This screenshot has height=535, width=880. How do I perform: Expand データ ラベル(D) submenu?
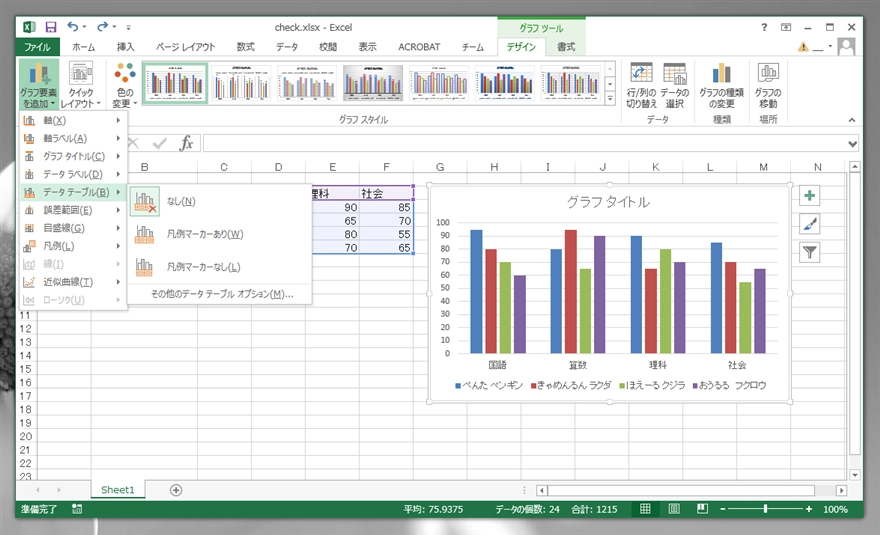(x=73, y=174)
